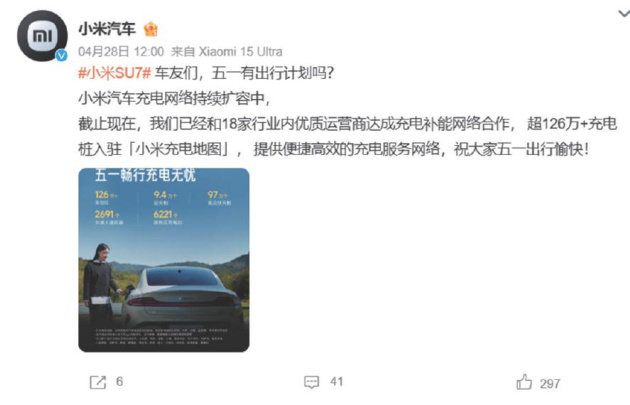
Task: Open comments via the speech bubble icon
Action: 311,382
